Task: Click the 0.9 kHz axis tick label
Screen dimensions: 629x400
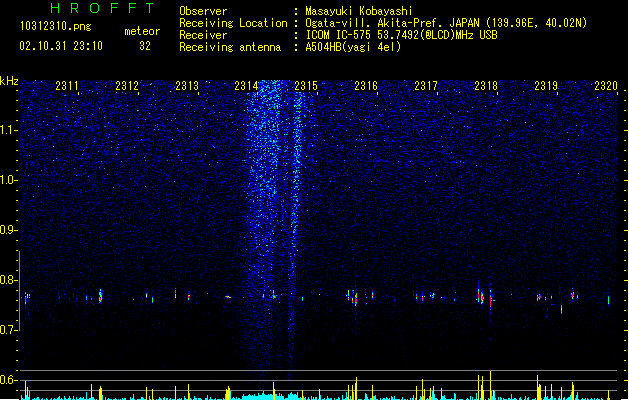Action: 9,230
